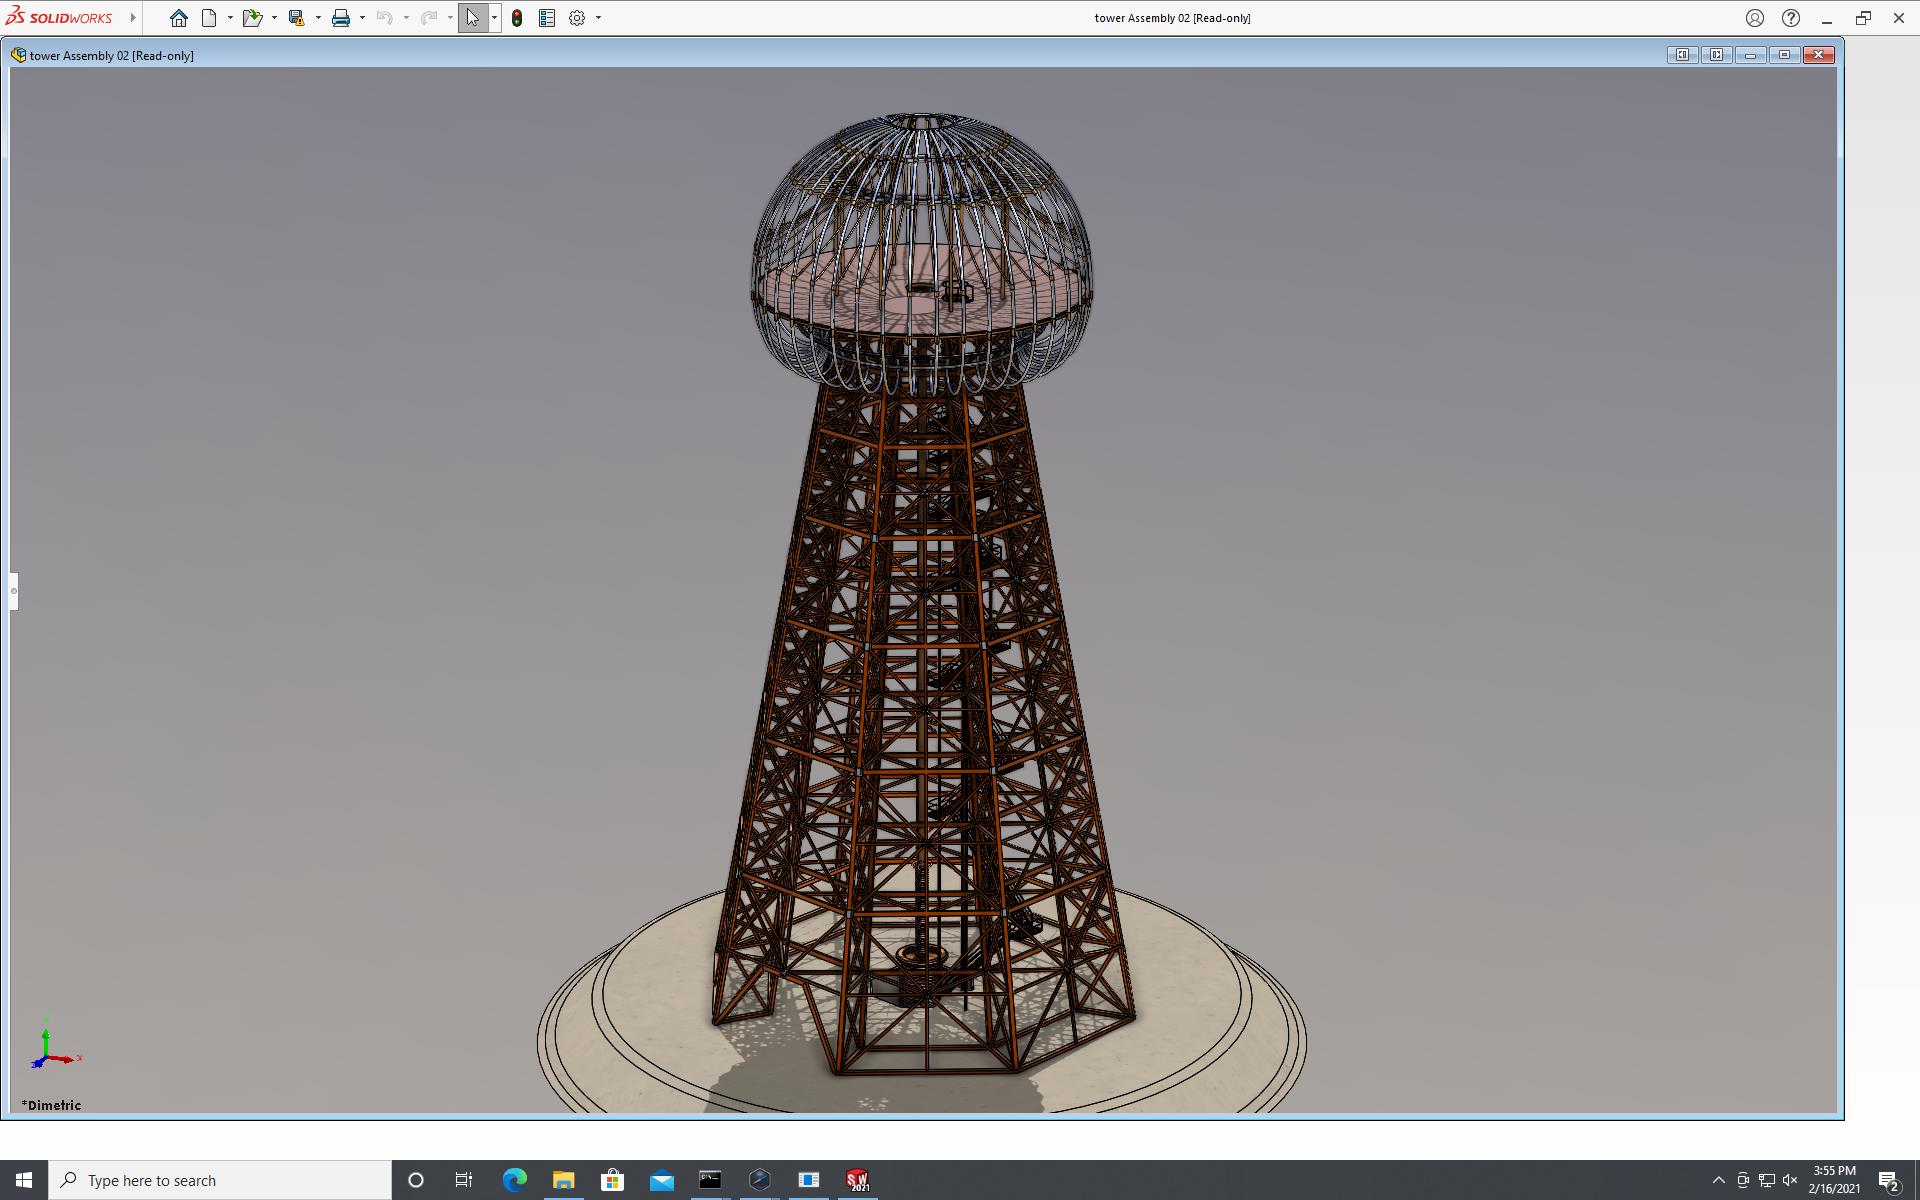The height and width of the screenshot is (1200, 1920).
Task: Expand the SolidWorks menu flyout arrow
Action: coord(133,18)
